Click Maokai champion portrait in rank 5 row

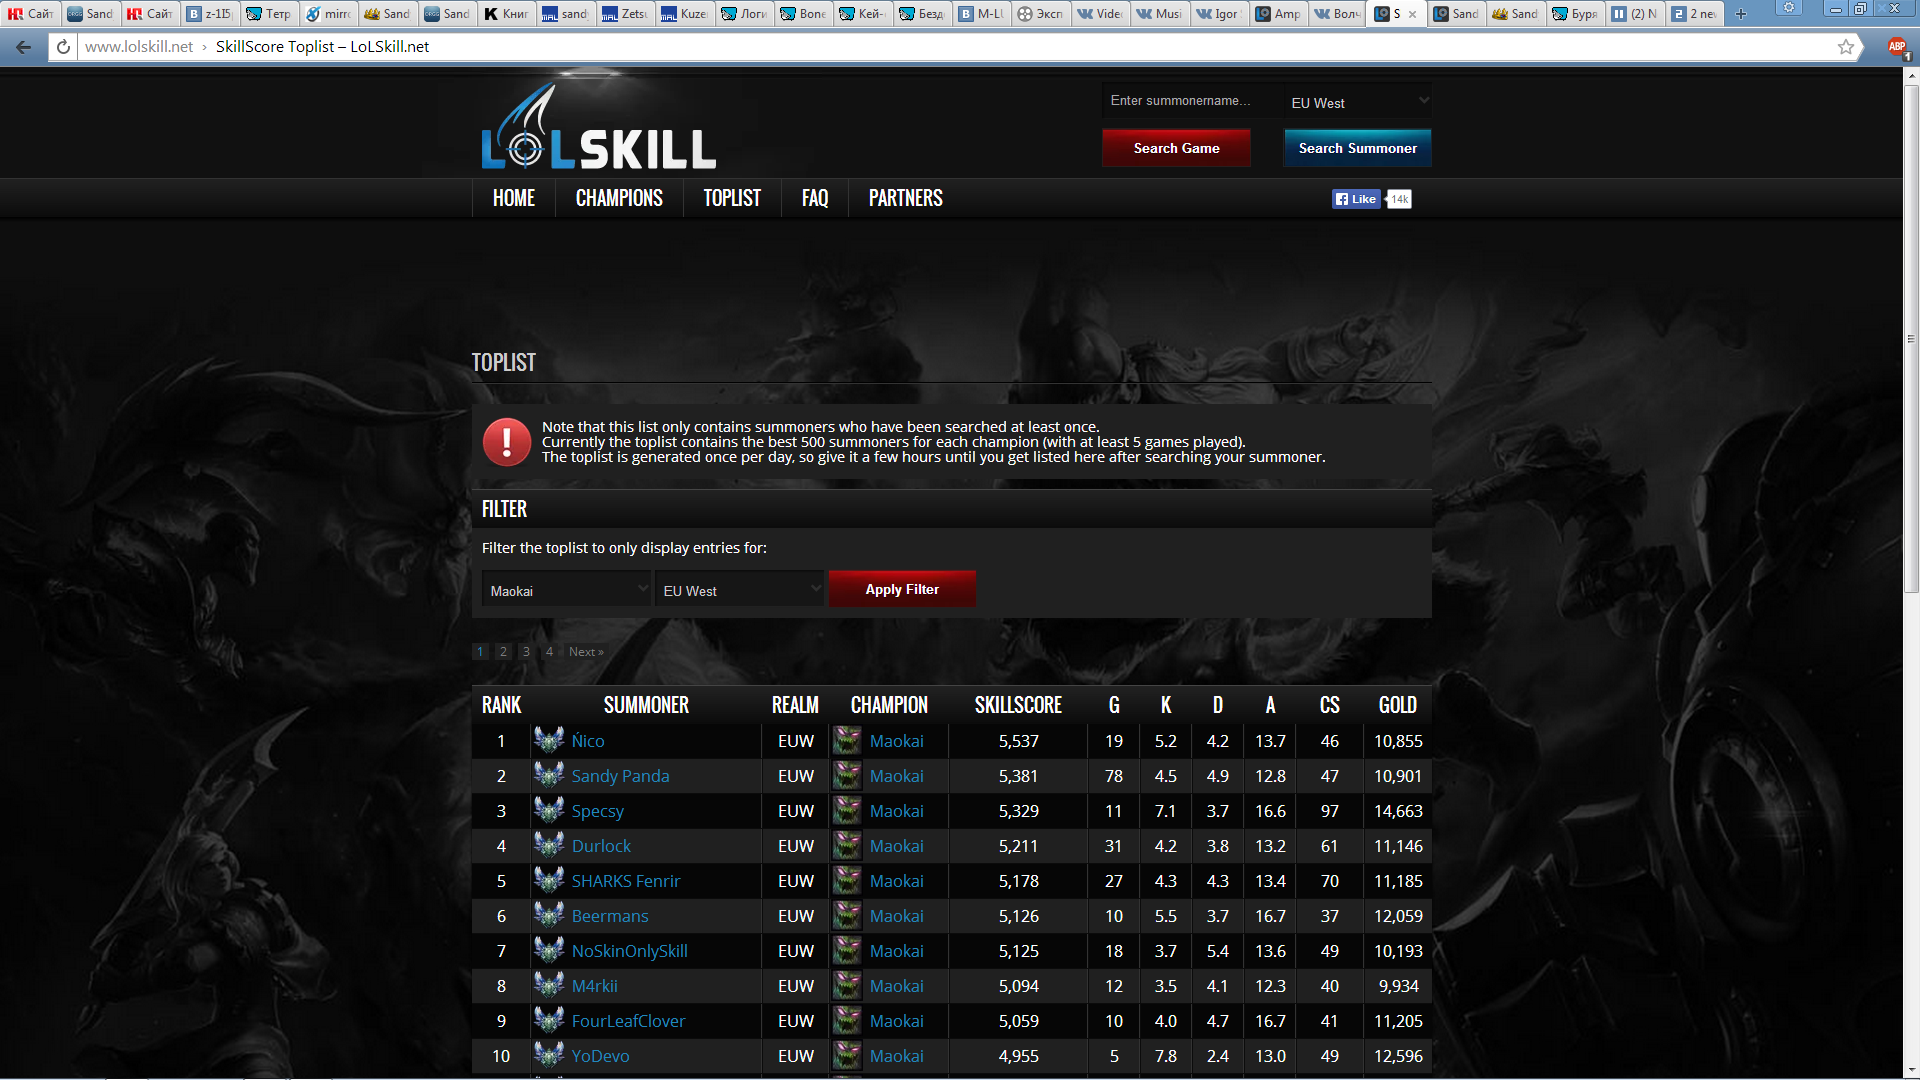(x=847, y=881)
